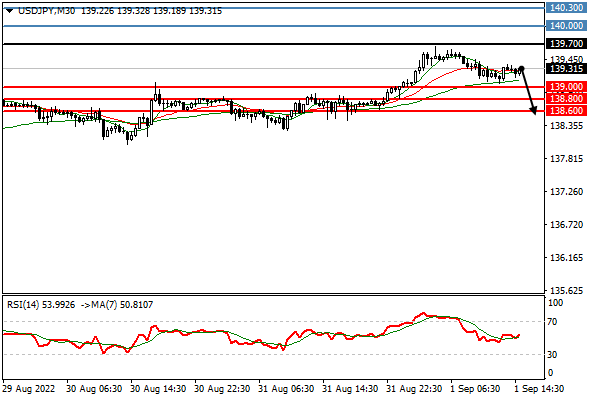Screen dimensions: 590x400
Task: Select the red 138.600 level label
Action: [566, 111]
